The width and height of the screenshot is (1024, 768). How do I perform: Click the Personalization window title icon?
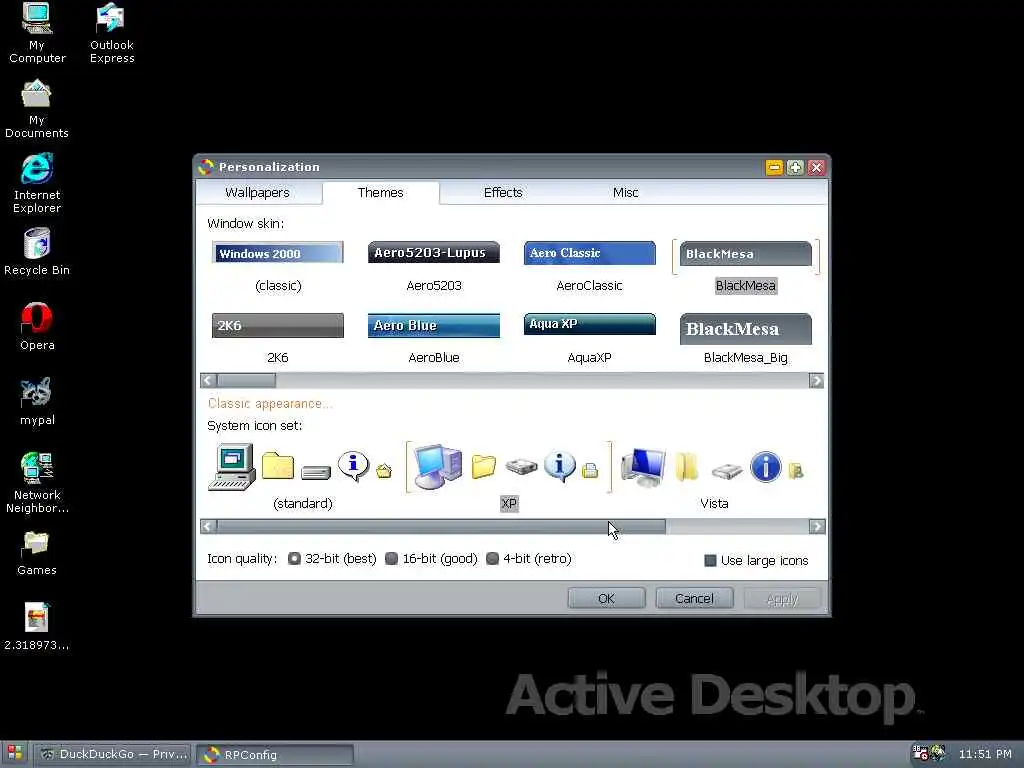(x=206, y=167)
